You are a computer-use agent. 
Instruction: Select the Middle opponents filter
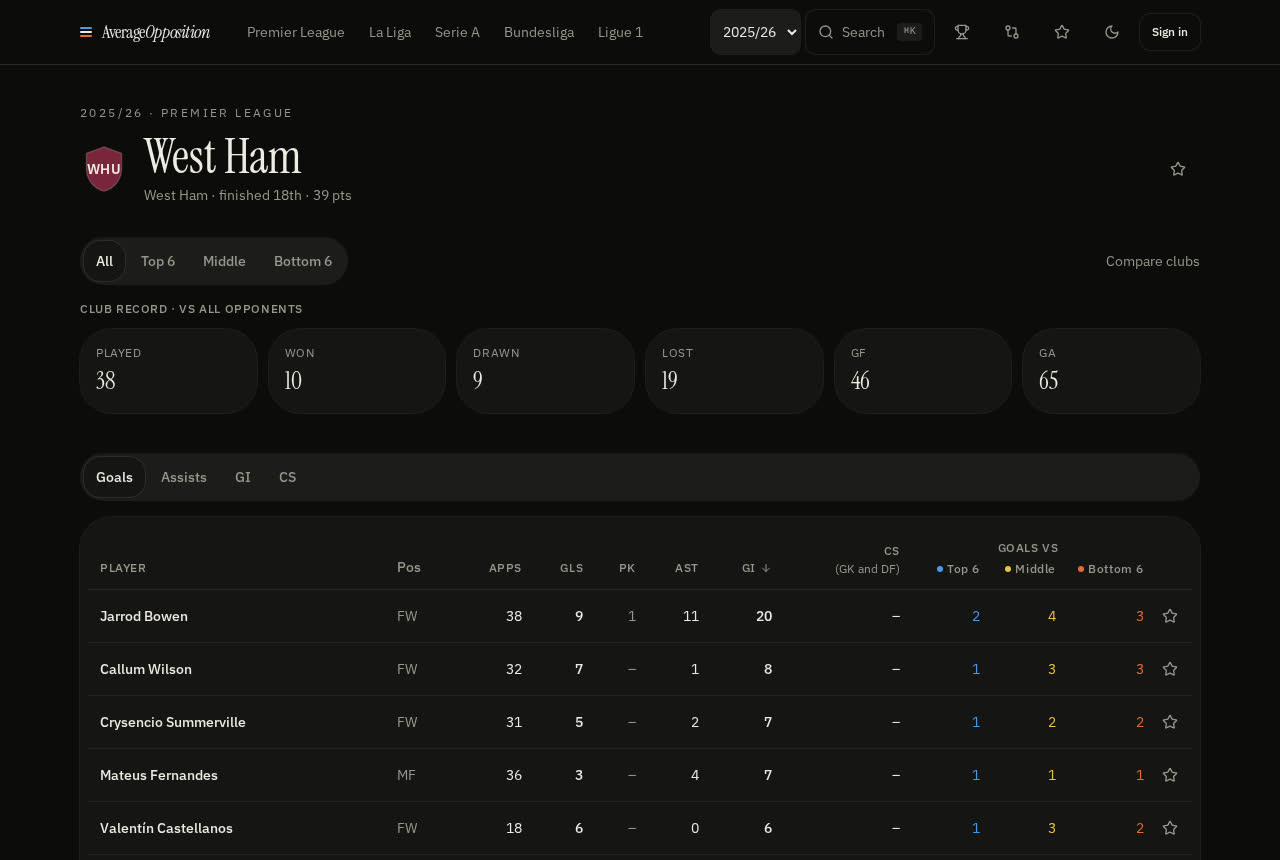224,261
